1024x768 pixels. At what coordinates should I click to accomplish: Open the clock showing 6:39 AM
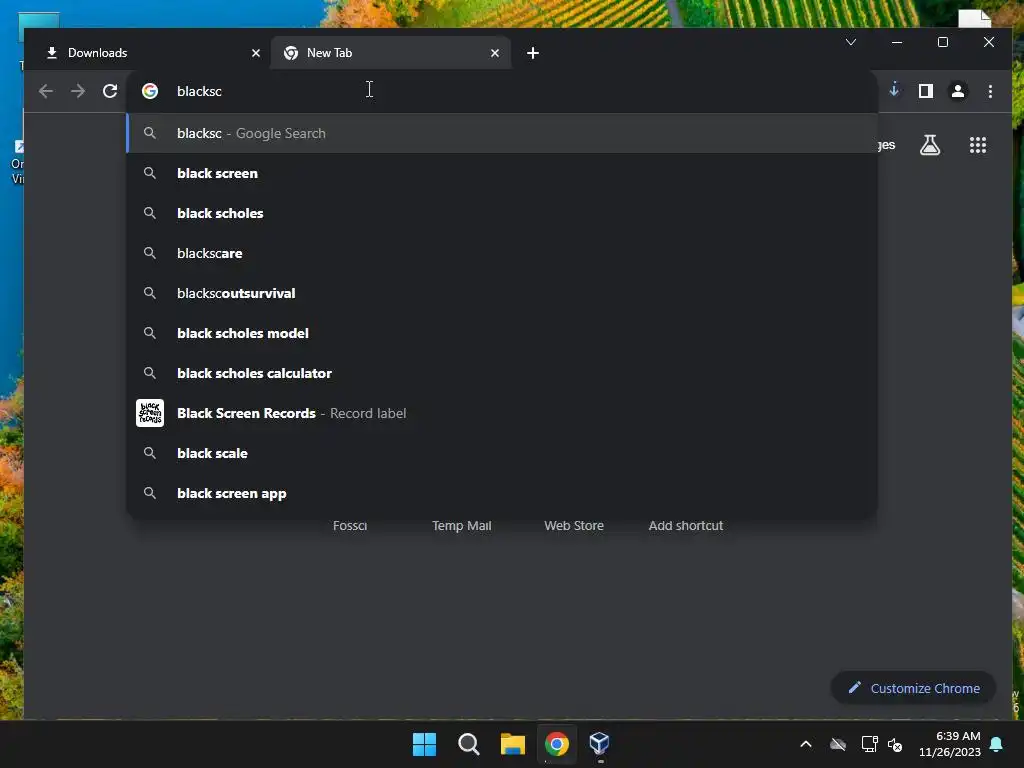[x=950, y=744]
